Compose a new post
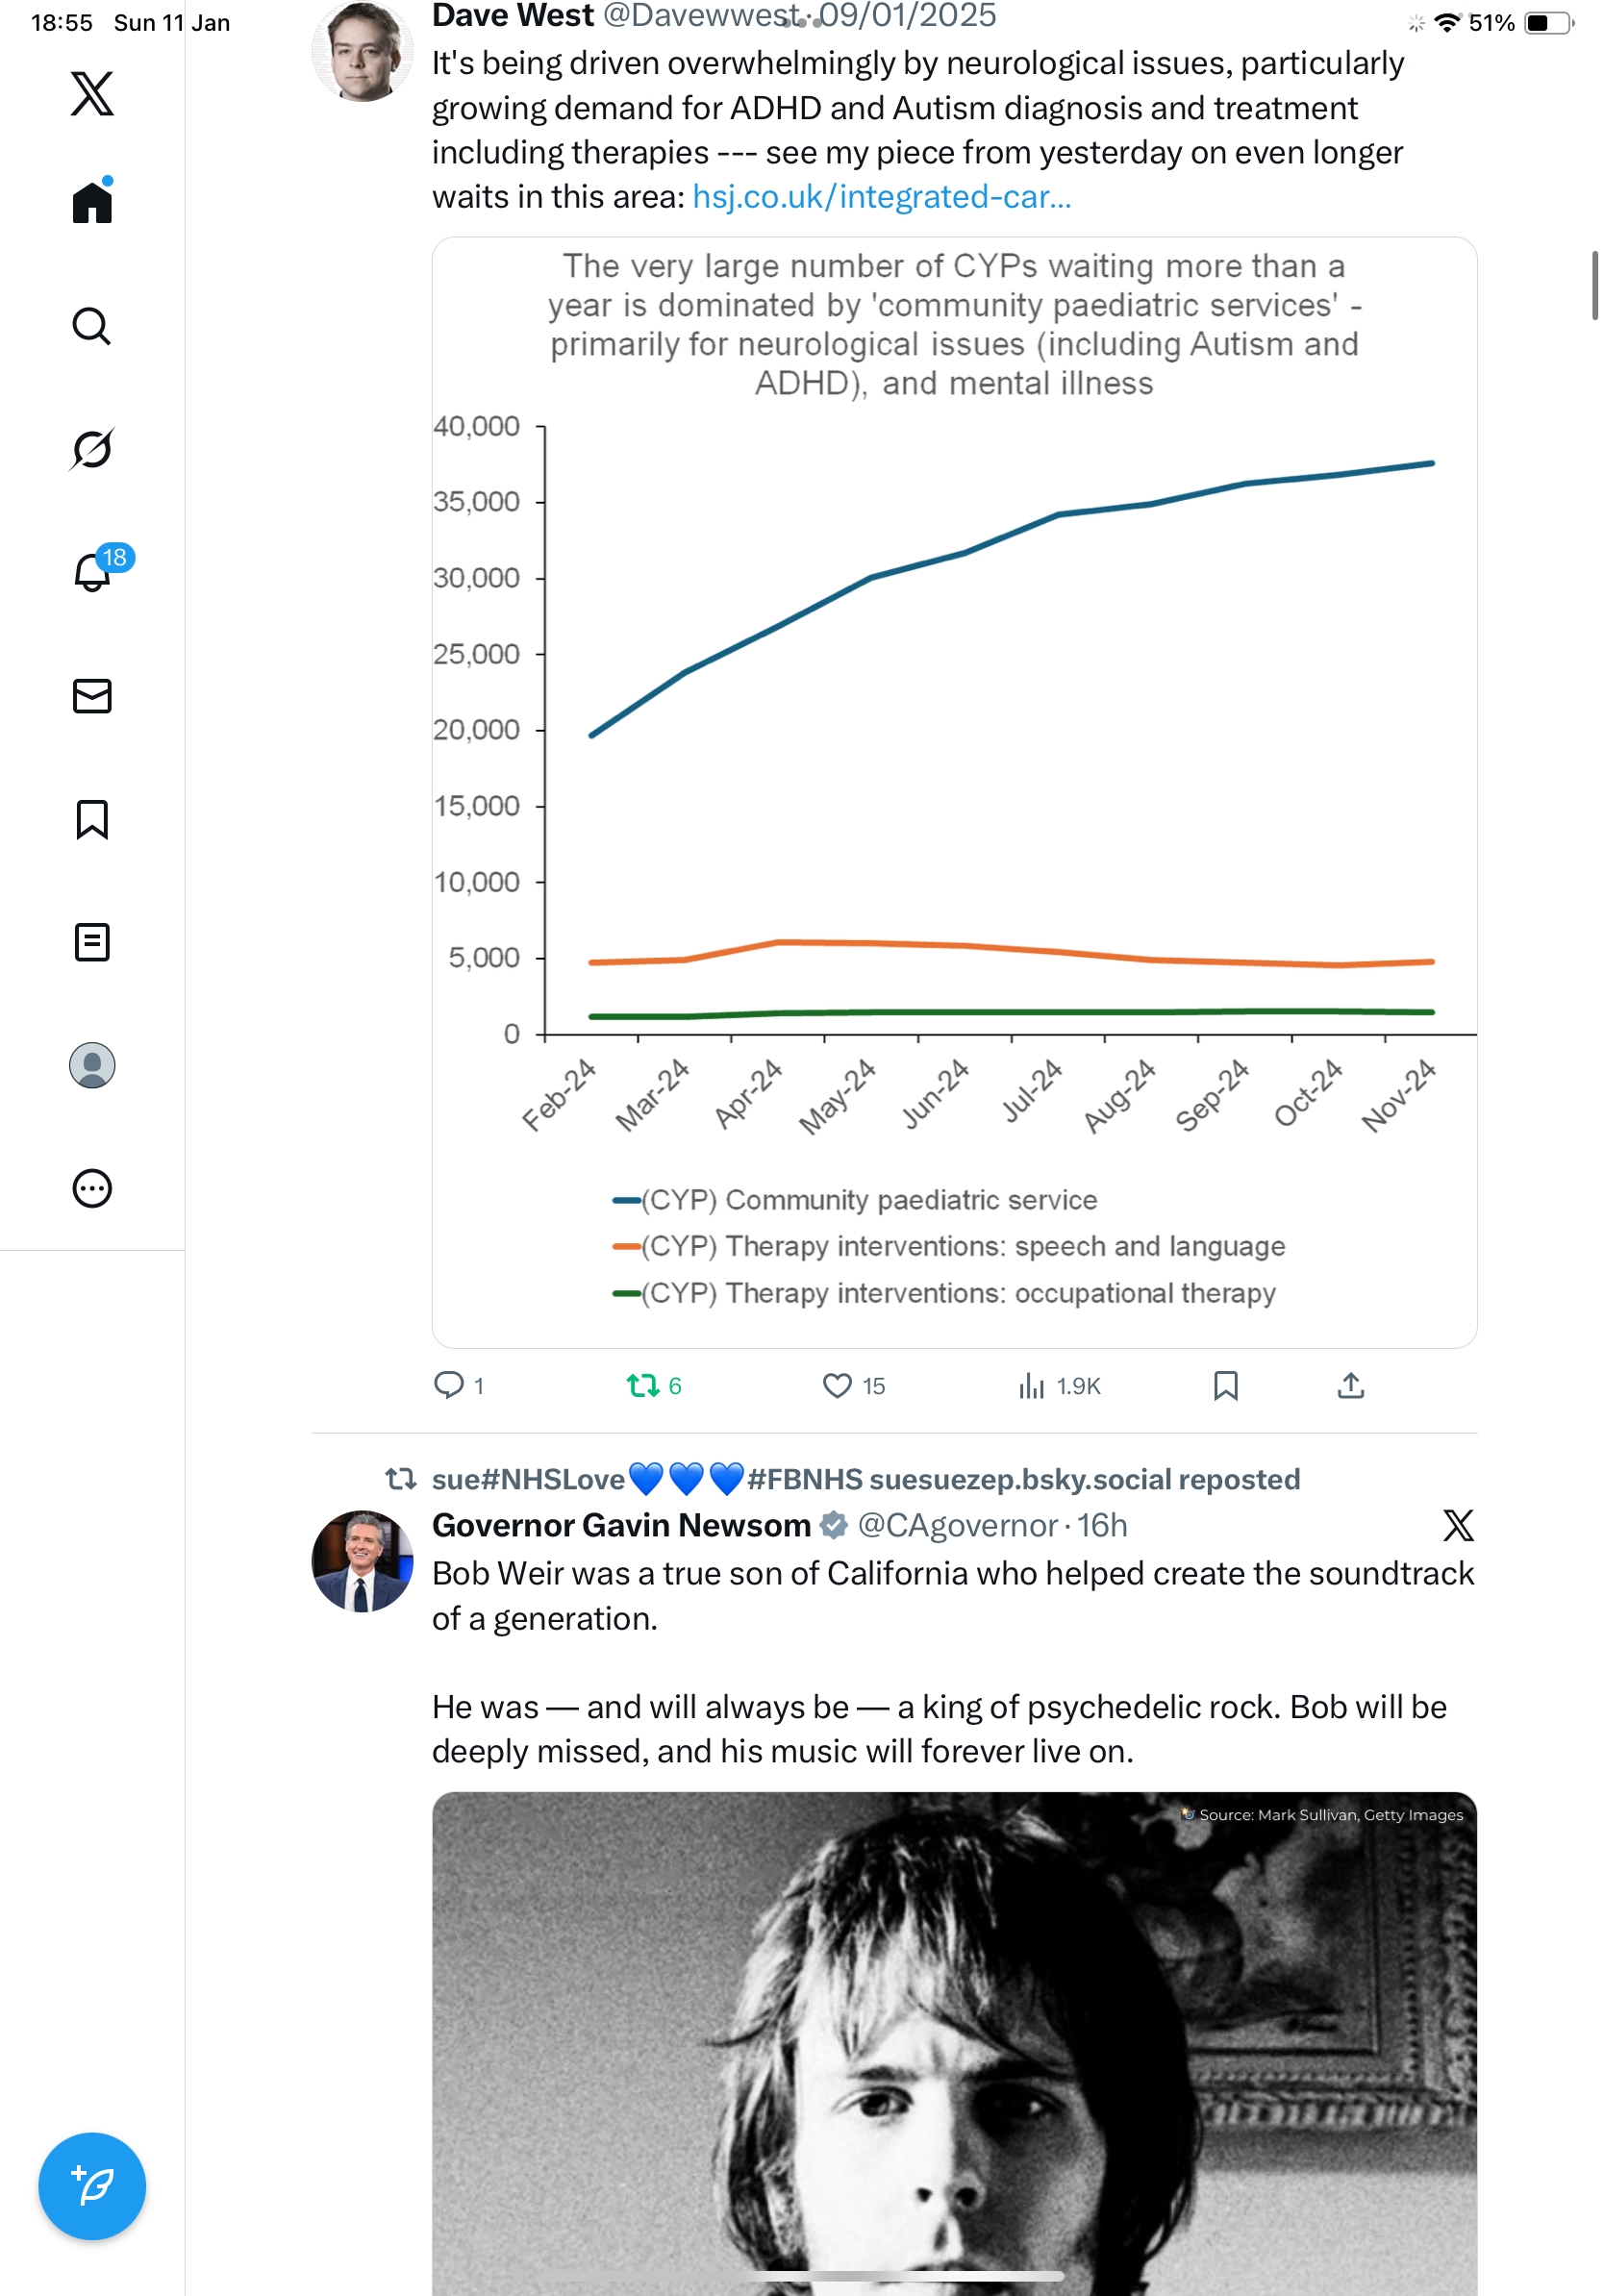 pos(92,2186)
